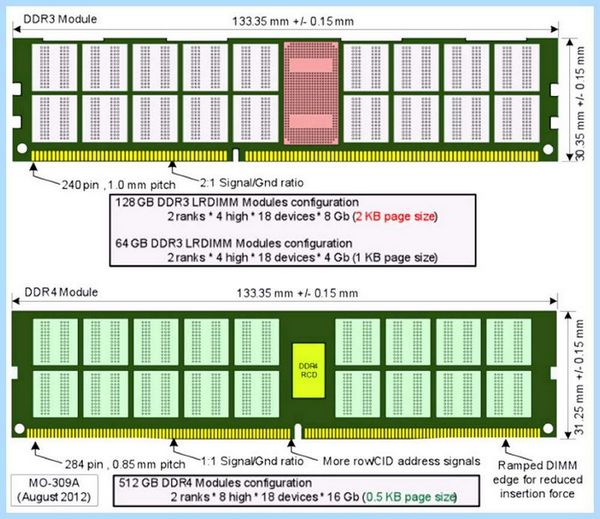Click "128 GB DDR3 LRDIMM Modules configuration" line

[x=237, y=202]
